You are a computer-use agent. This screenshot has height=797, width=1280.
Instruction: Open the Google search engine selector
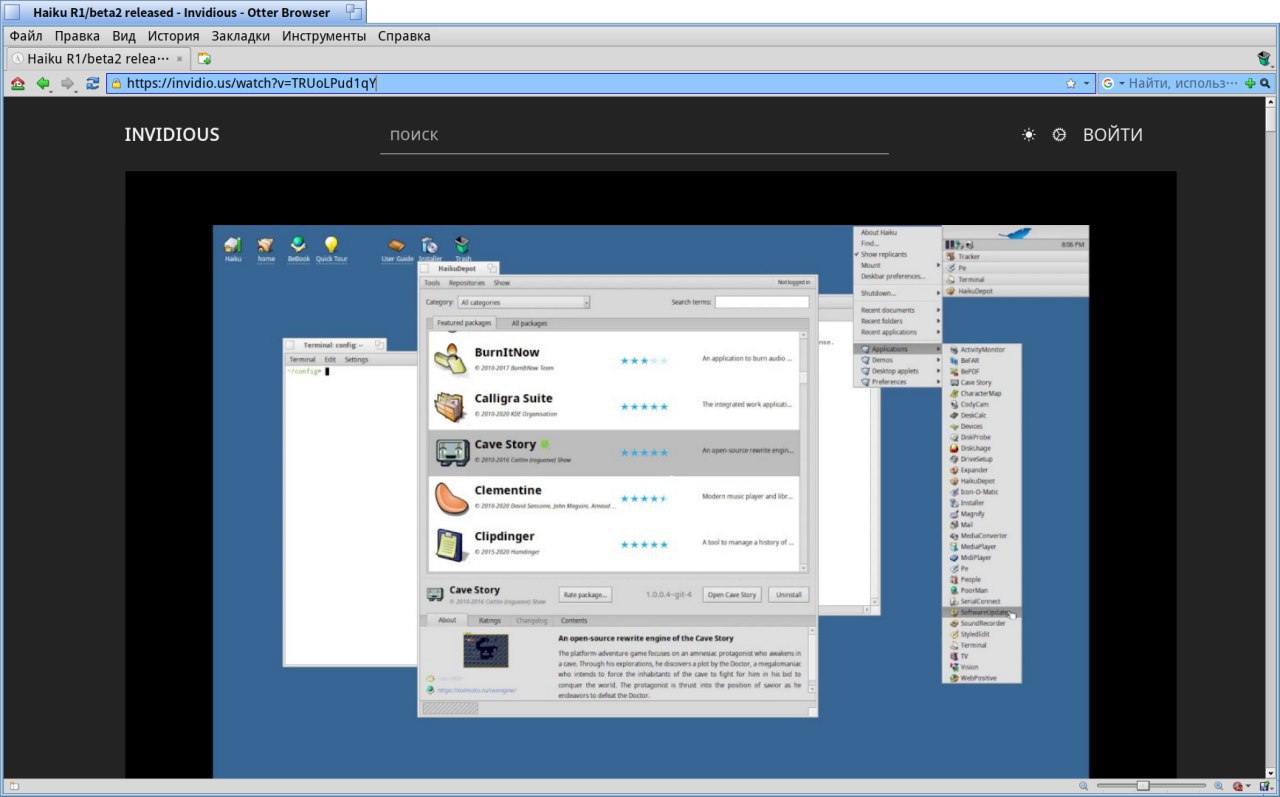point(1113,84)
